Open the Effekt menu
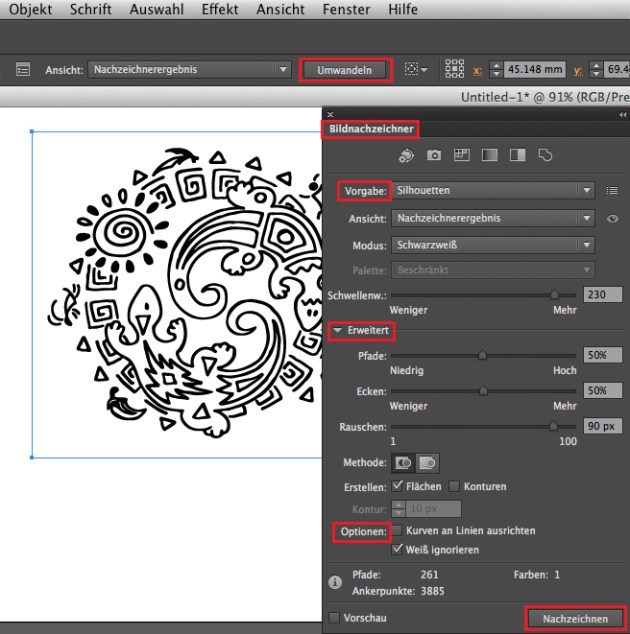This screenshot has width=630, height=634. [220, 9]
